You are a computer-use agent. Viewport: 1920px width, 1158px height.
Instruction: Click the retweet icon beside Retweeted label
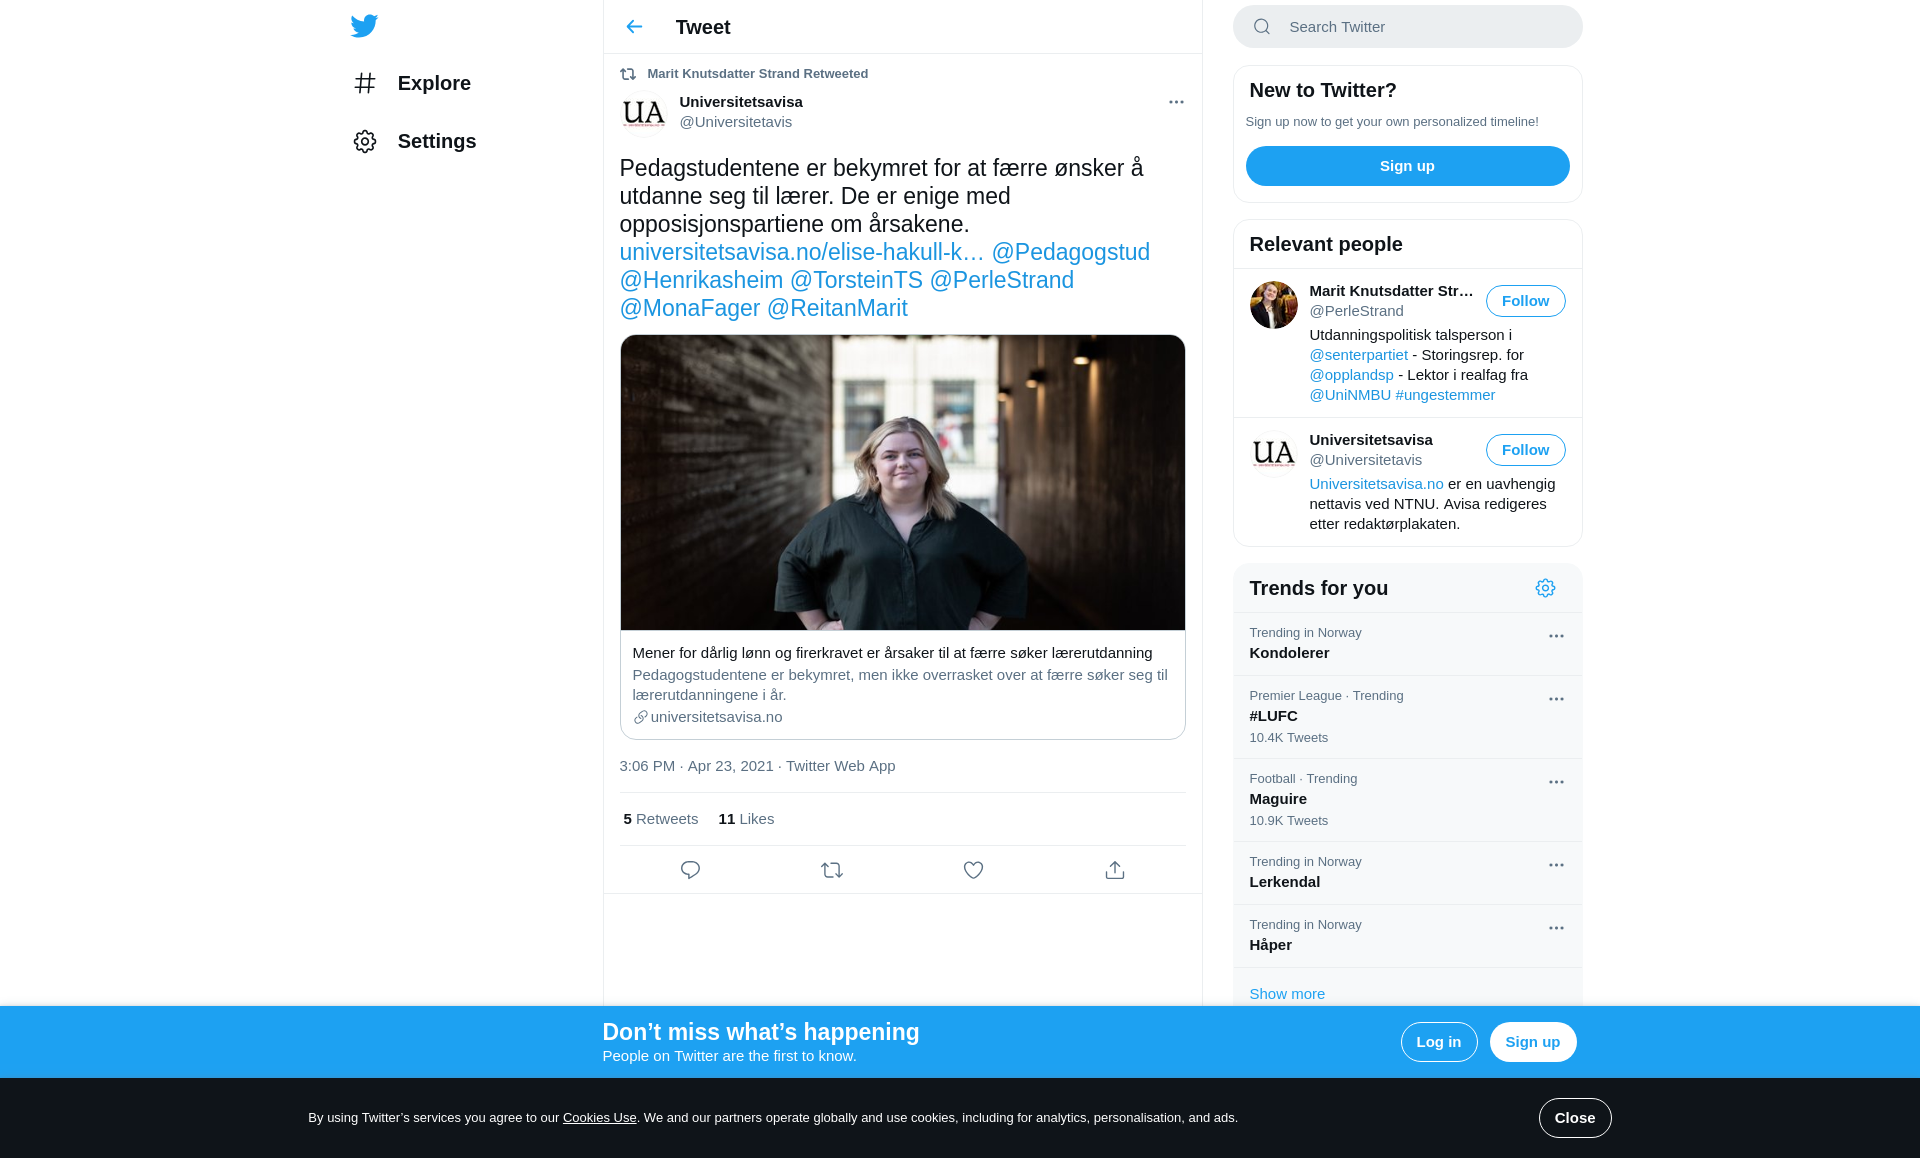coord(628,74)
